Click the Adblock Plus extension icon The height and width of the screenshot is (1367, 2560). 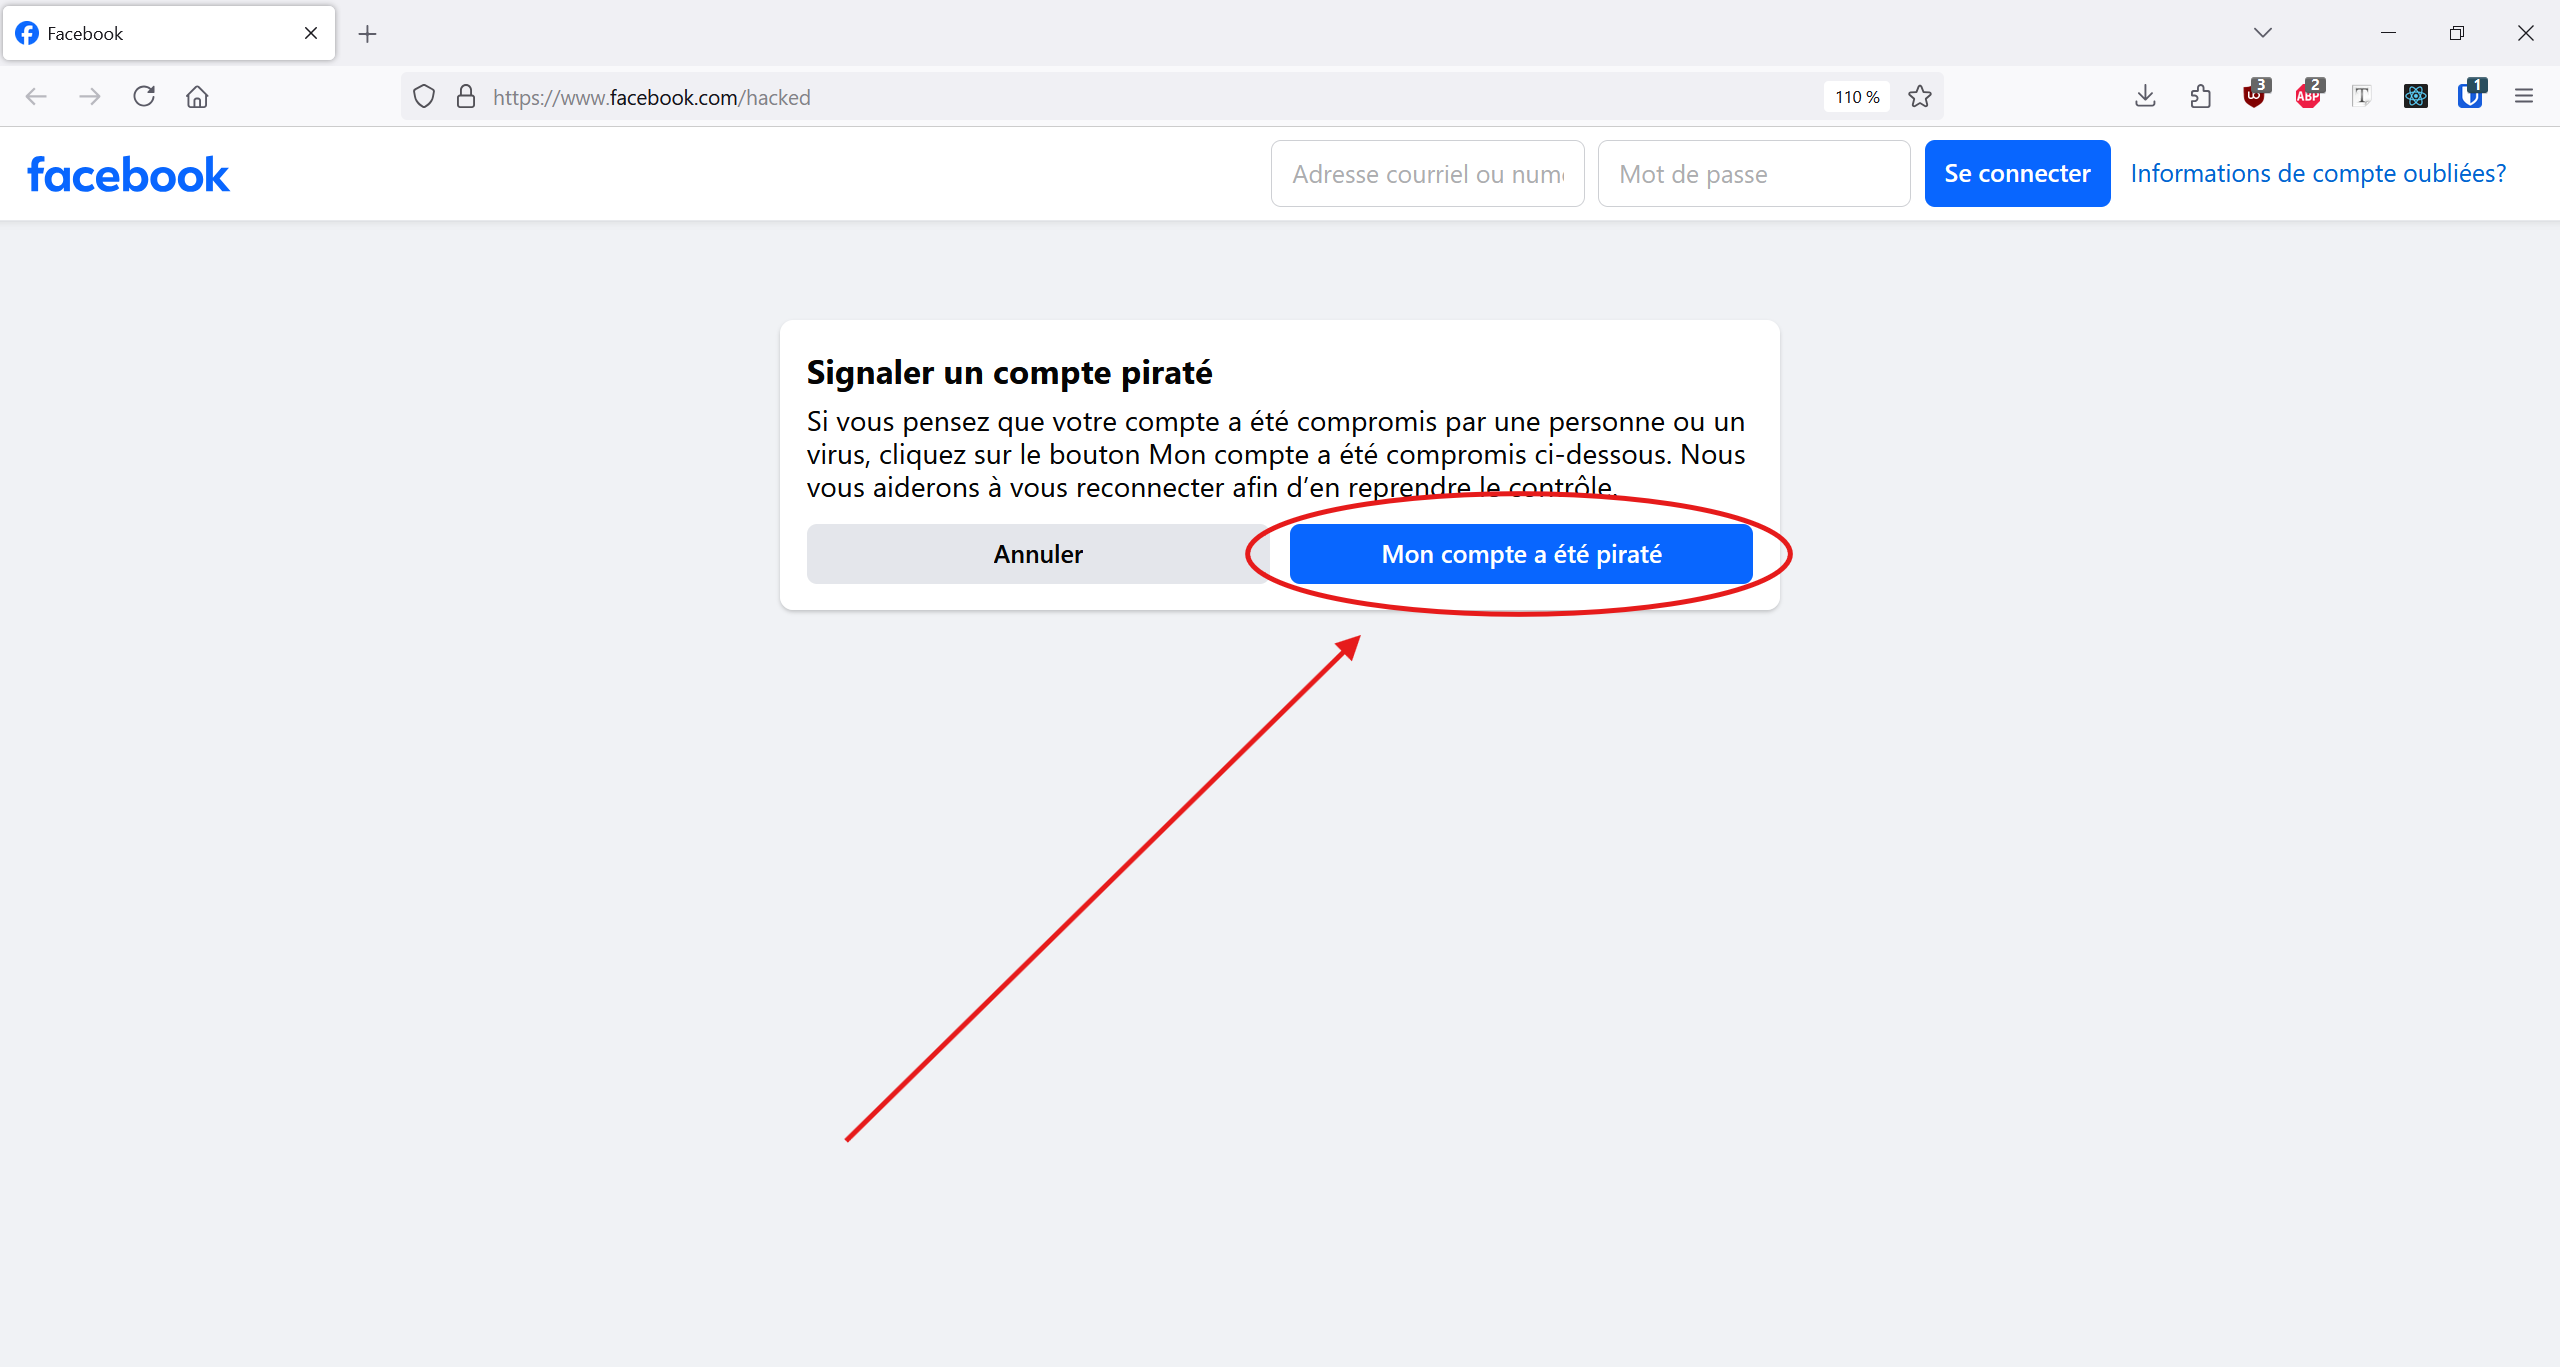click(x=2308, y=96)
